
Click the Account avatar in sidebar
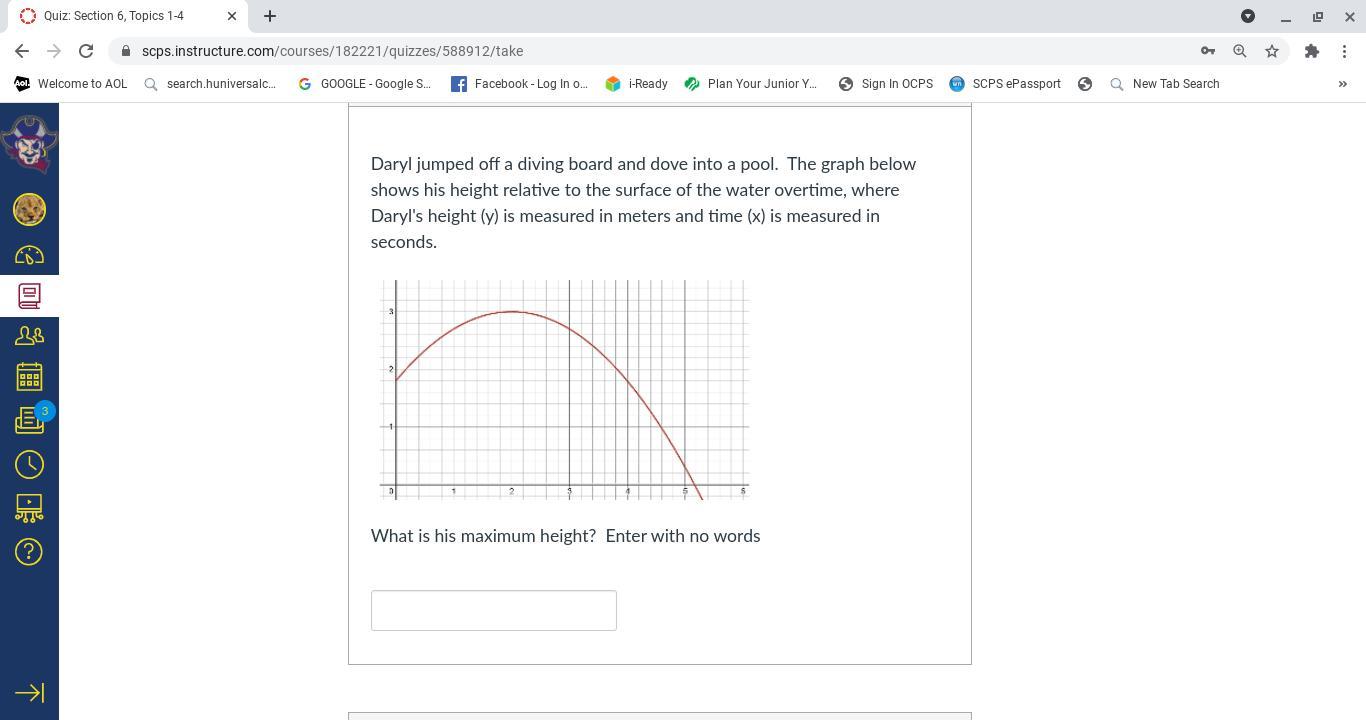click(29, 209)
